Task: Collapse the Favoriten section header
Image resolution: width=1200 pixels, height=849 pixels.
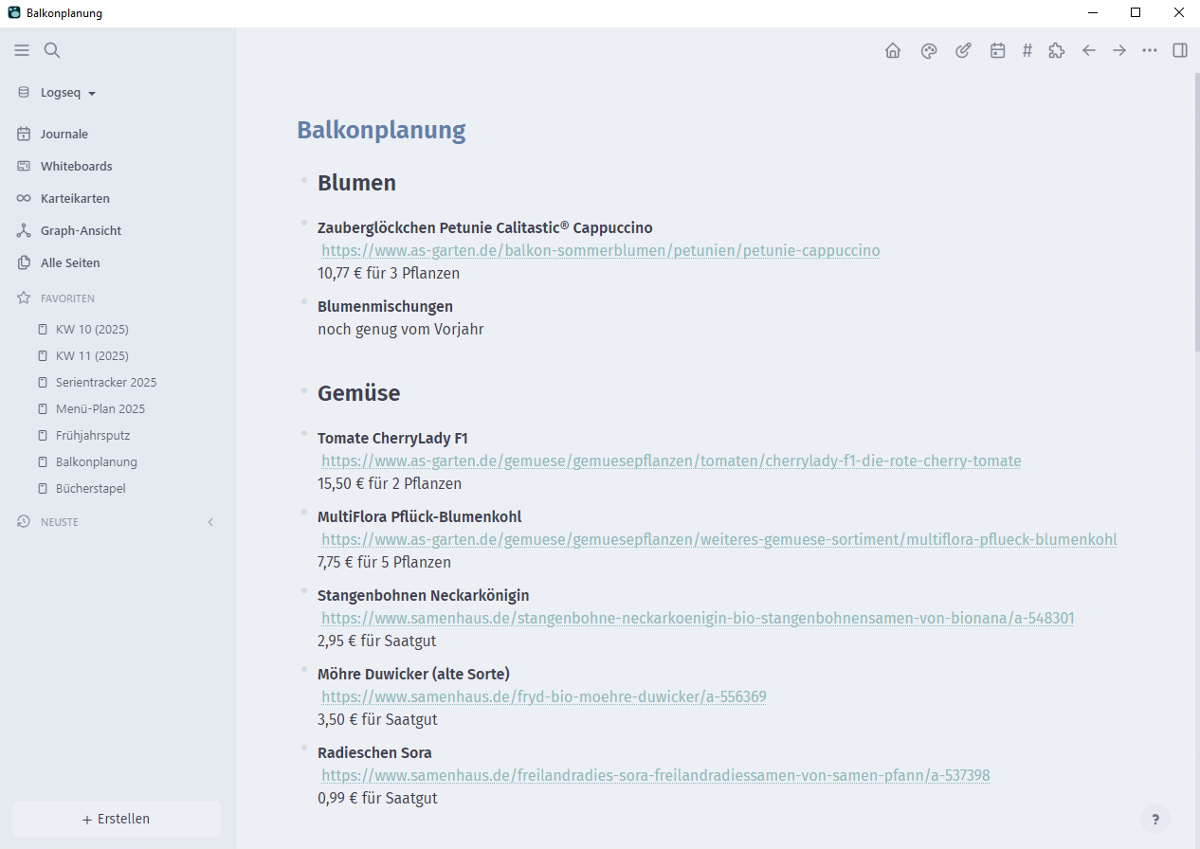Action: click(x=68, y=298)
